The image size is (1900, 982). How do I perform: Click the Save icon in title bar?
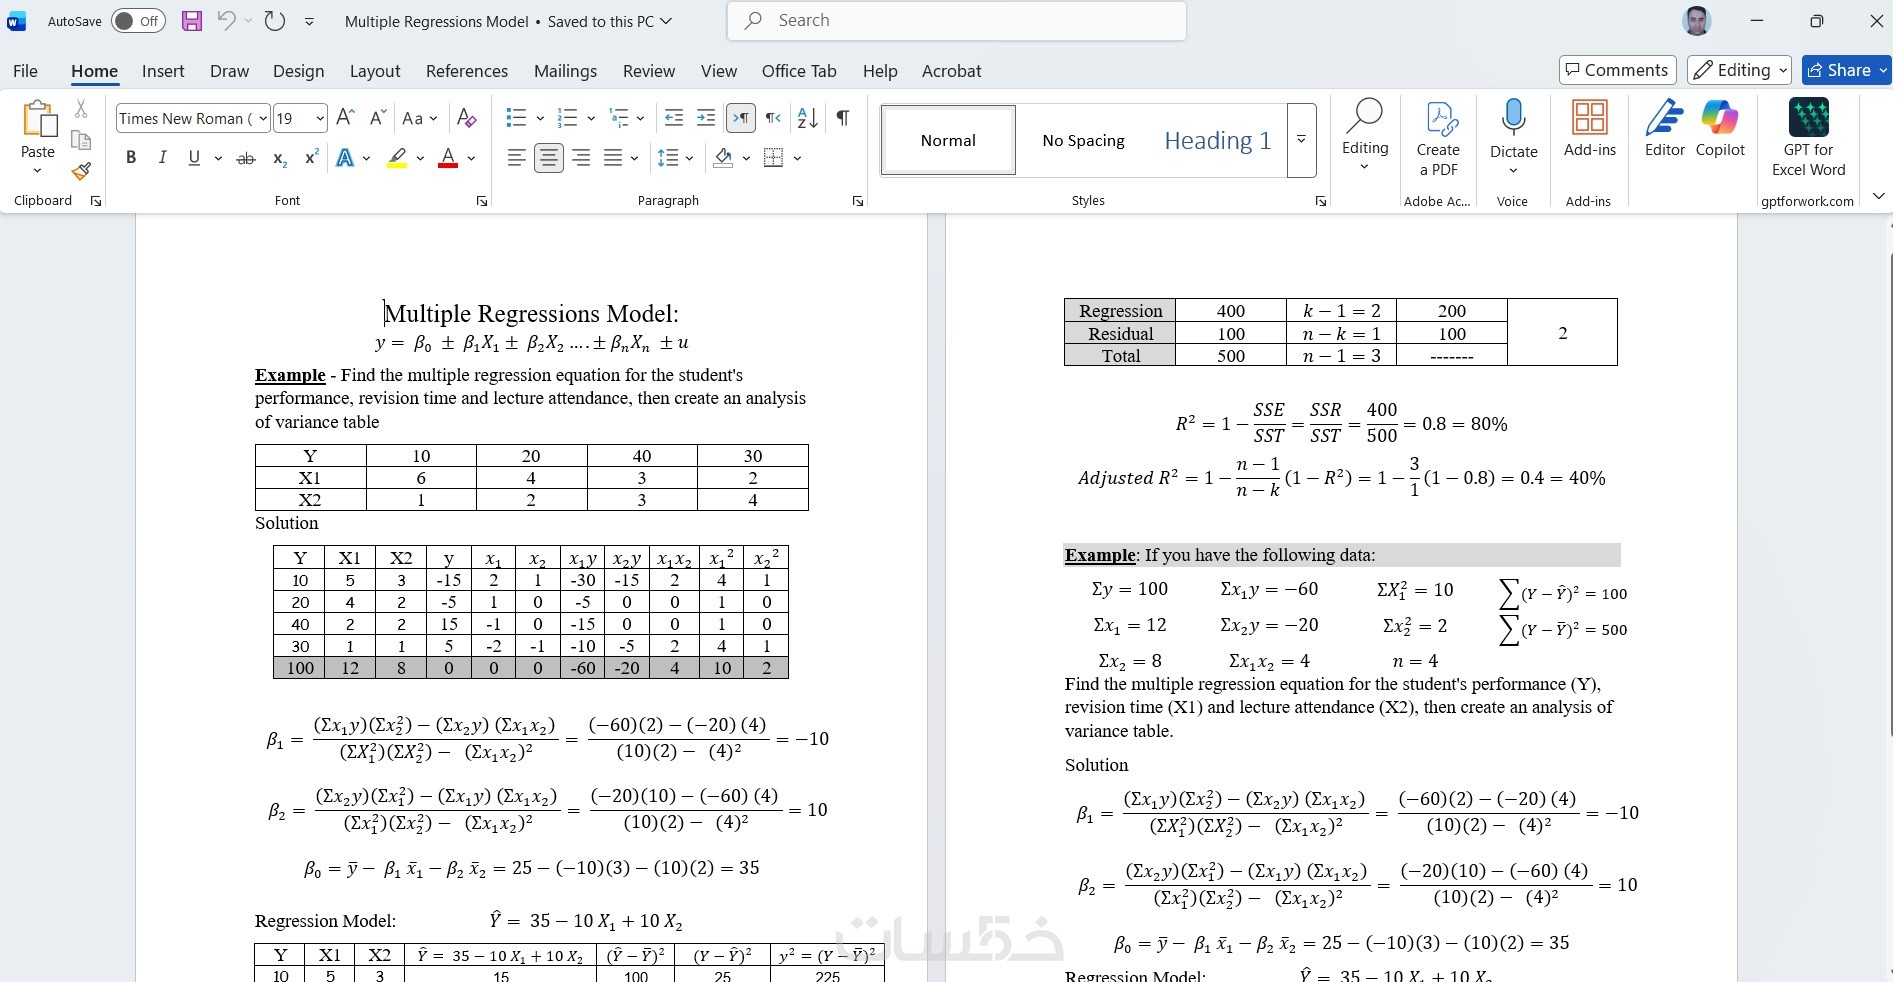click(x=192, y=21)
